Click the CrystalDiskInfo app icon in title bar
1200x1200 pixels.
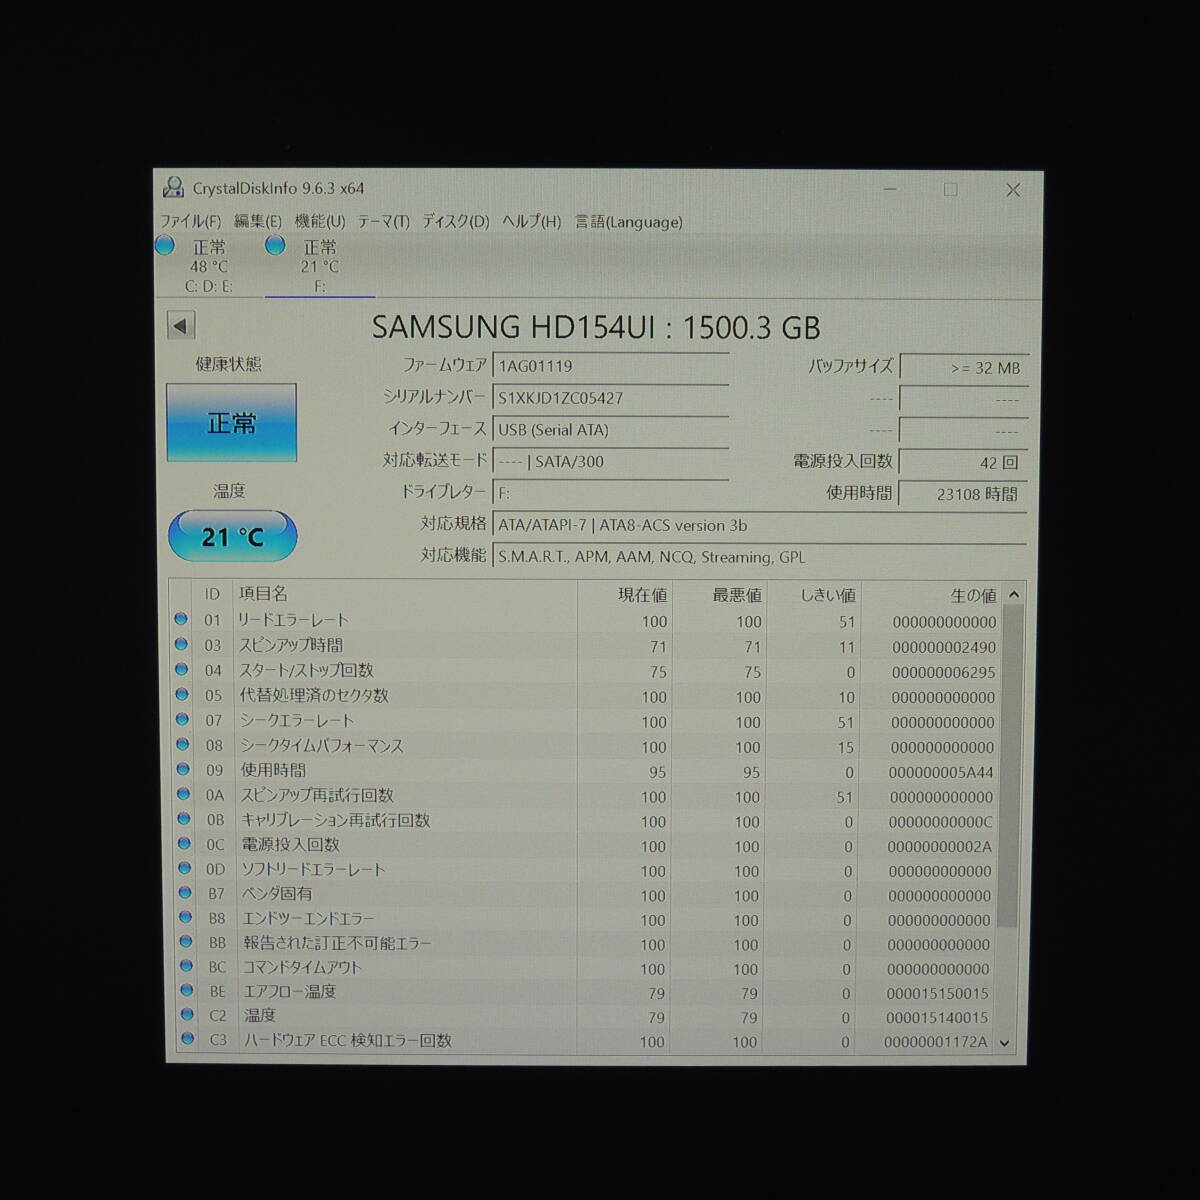pyautogui.click(x=173, y=187)
